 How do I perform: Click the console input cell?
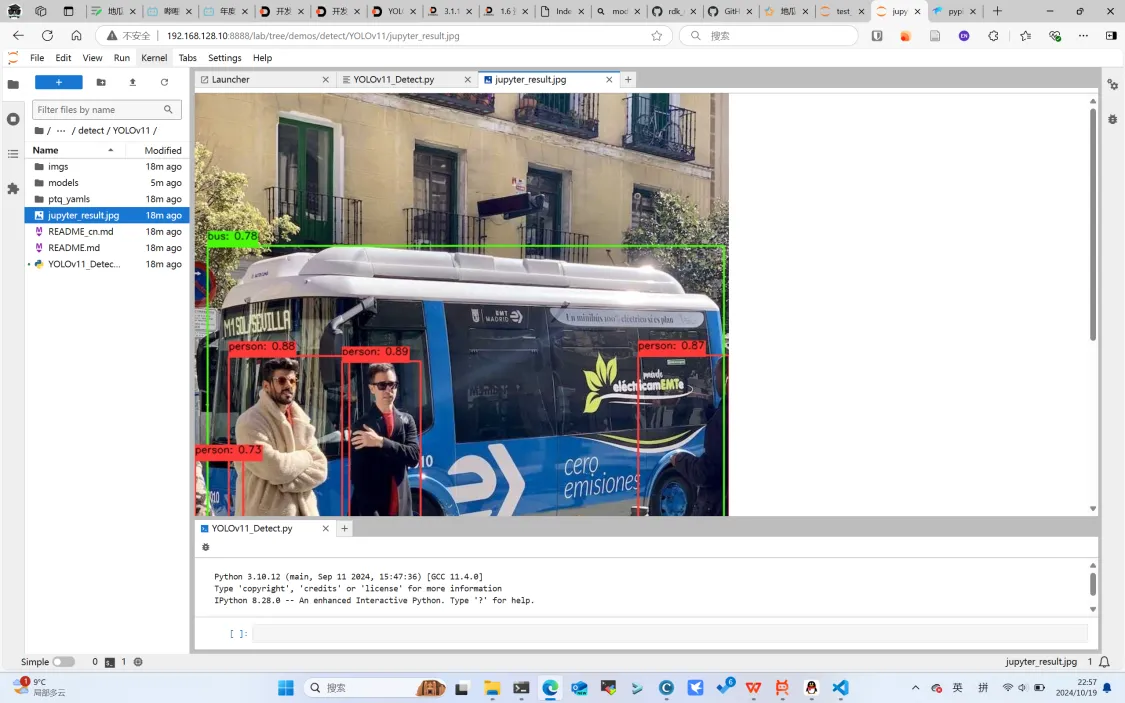pos(669,633)
